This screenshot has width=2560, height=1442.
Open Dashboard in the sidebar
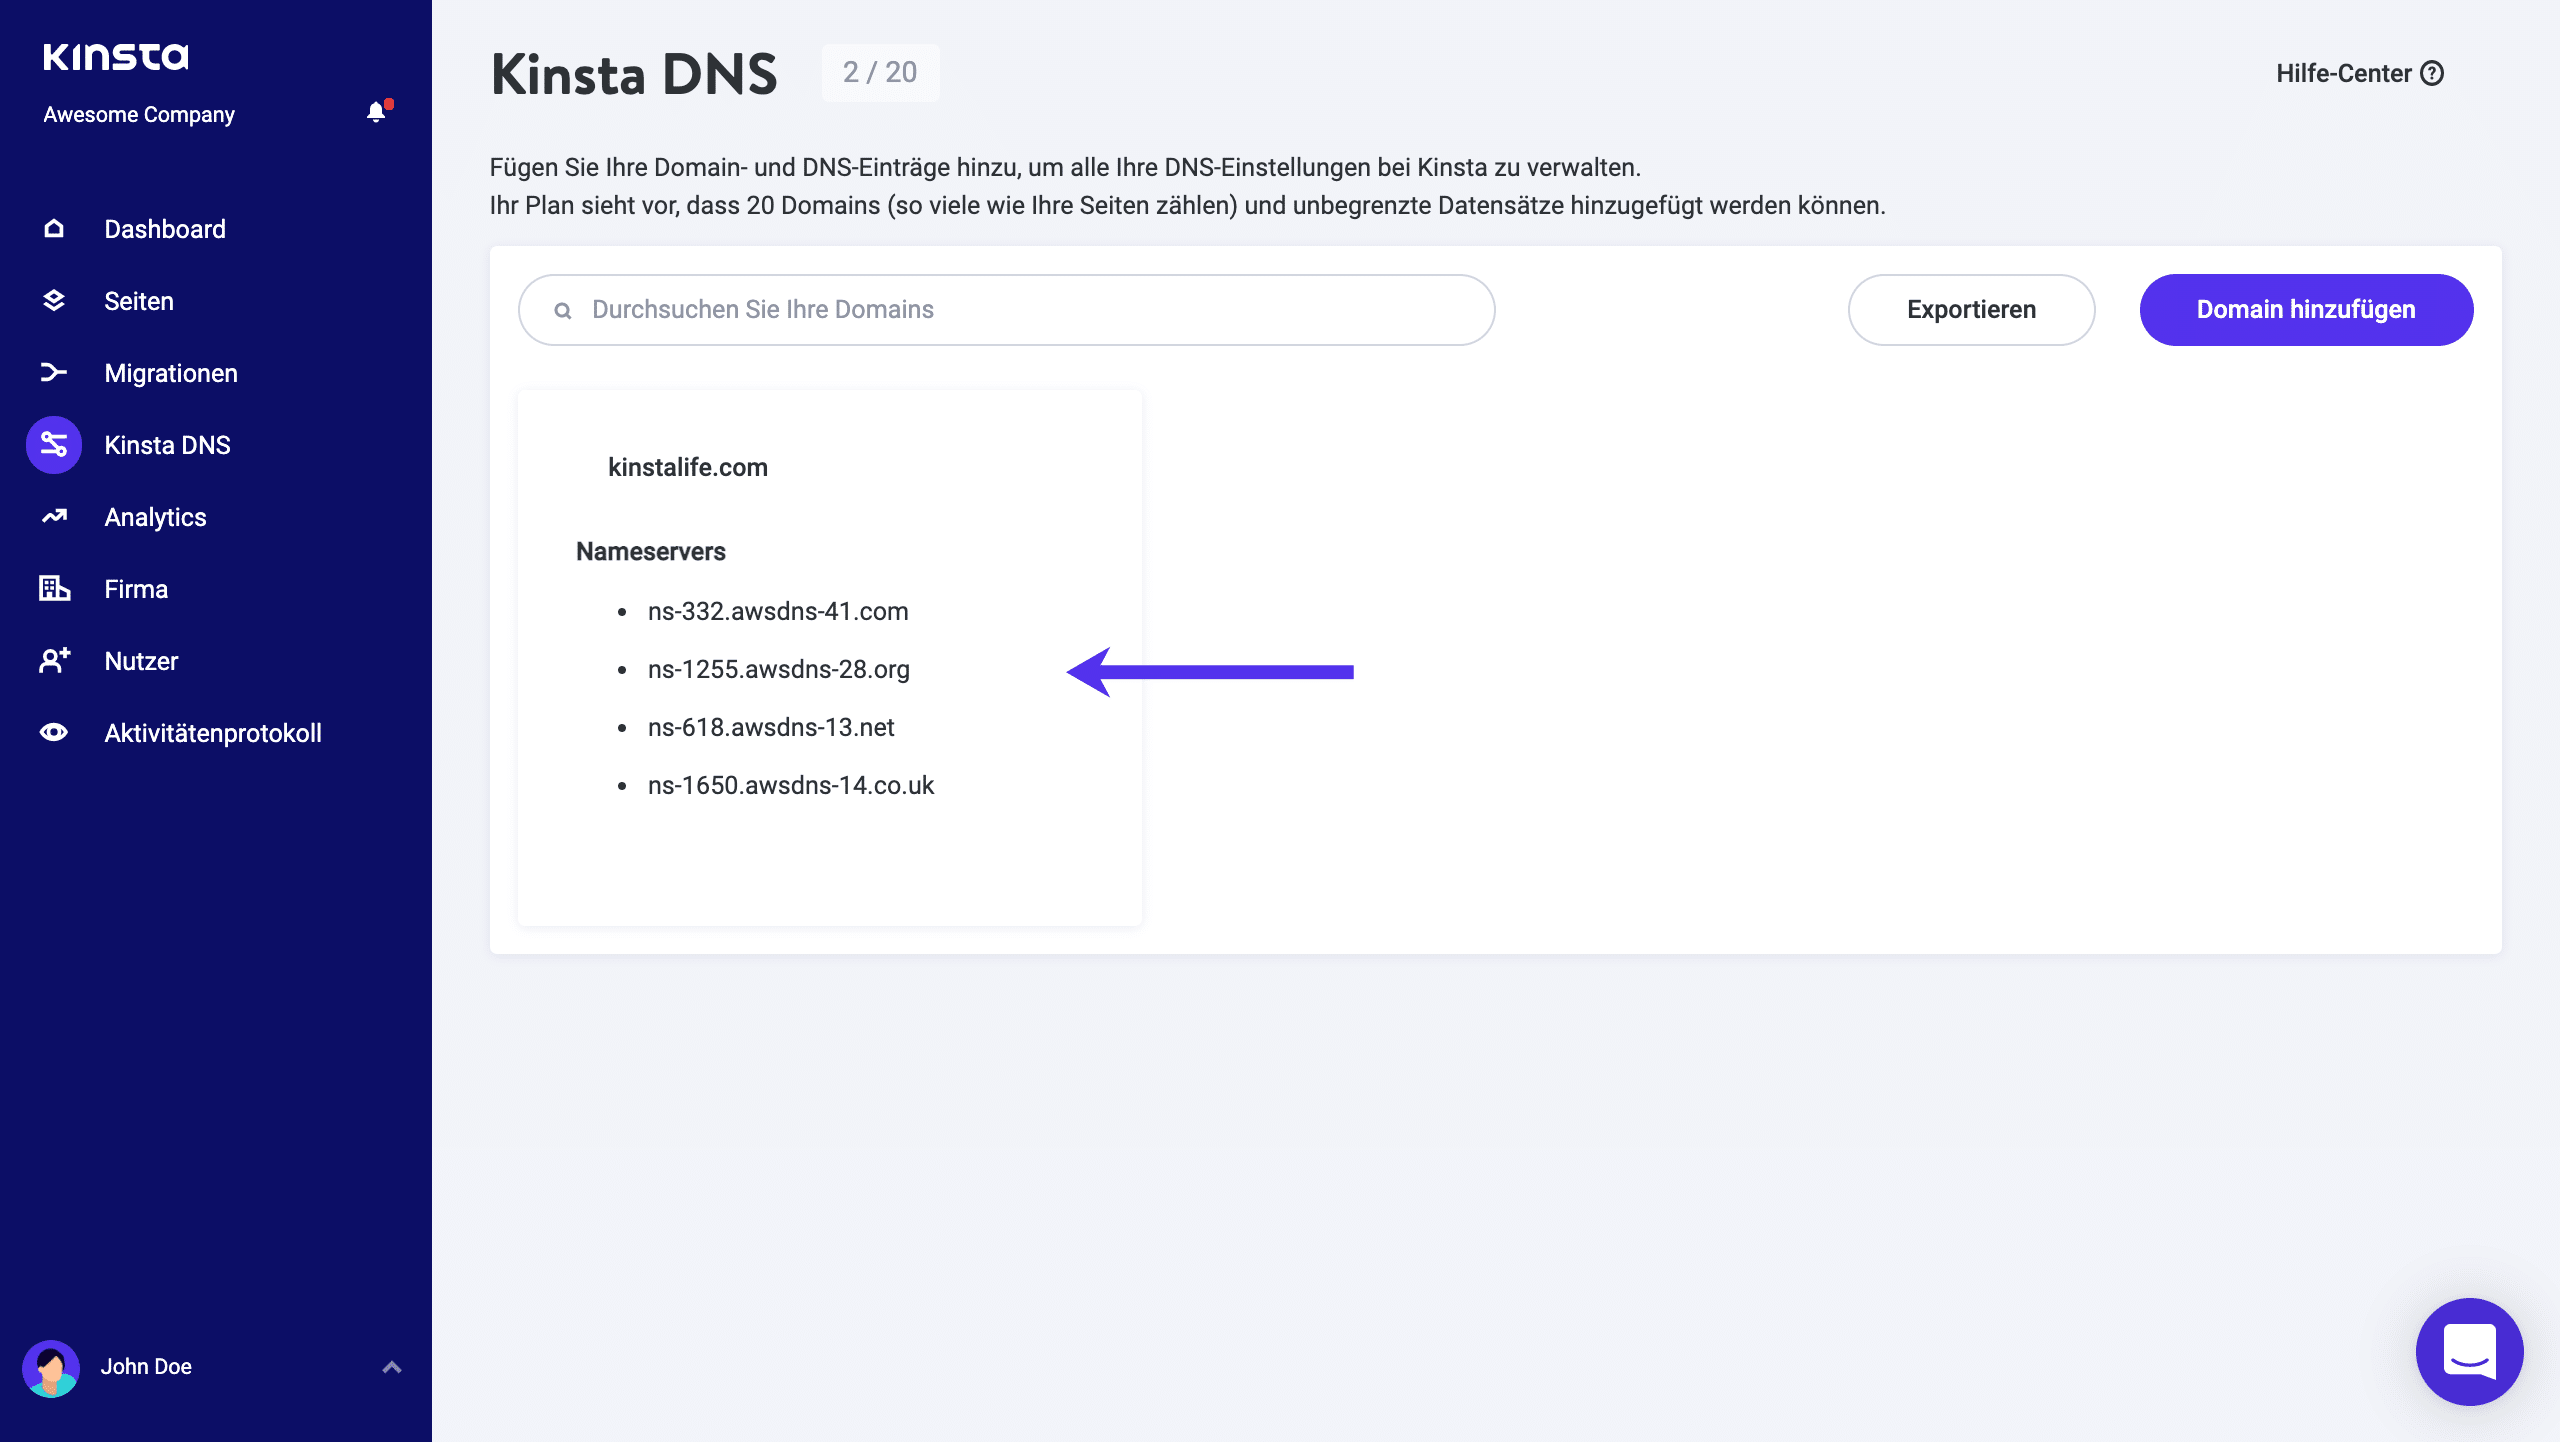[x=165, y=229]
